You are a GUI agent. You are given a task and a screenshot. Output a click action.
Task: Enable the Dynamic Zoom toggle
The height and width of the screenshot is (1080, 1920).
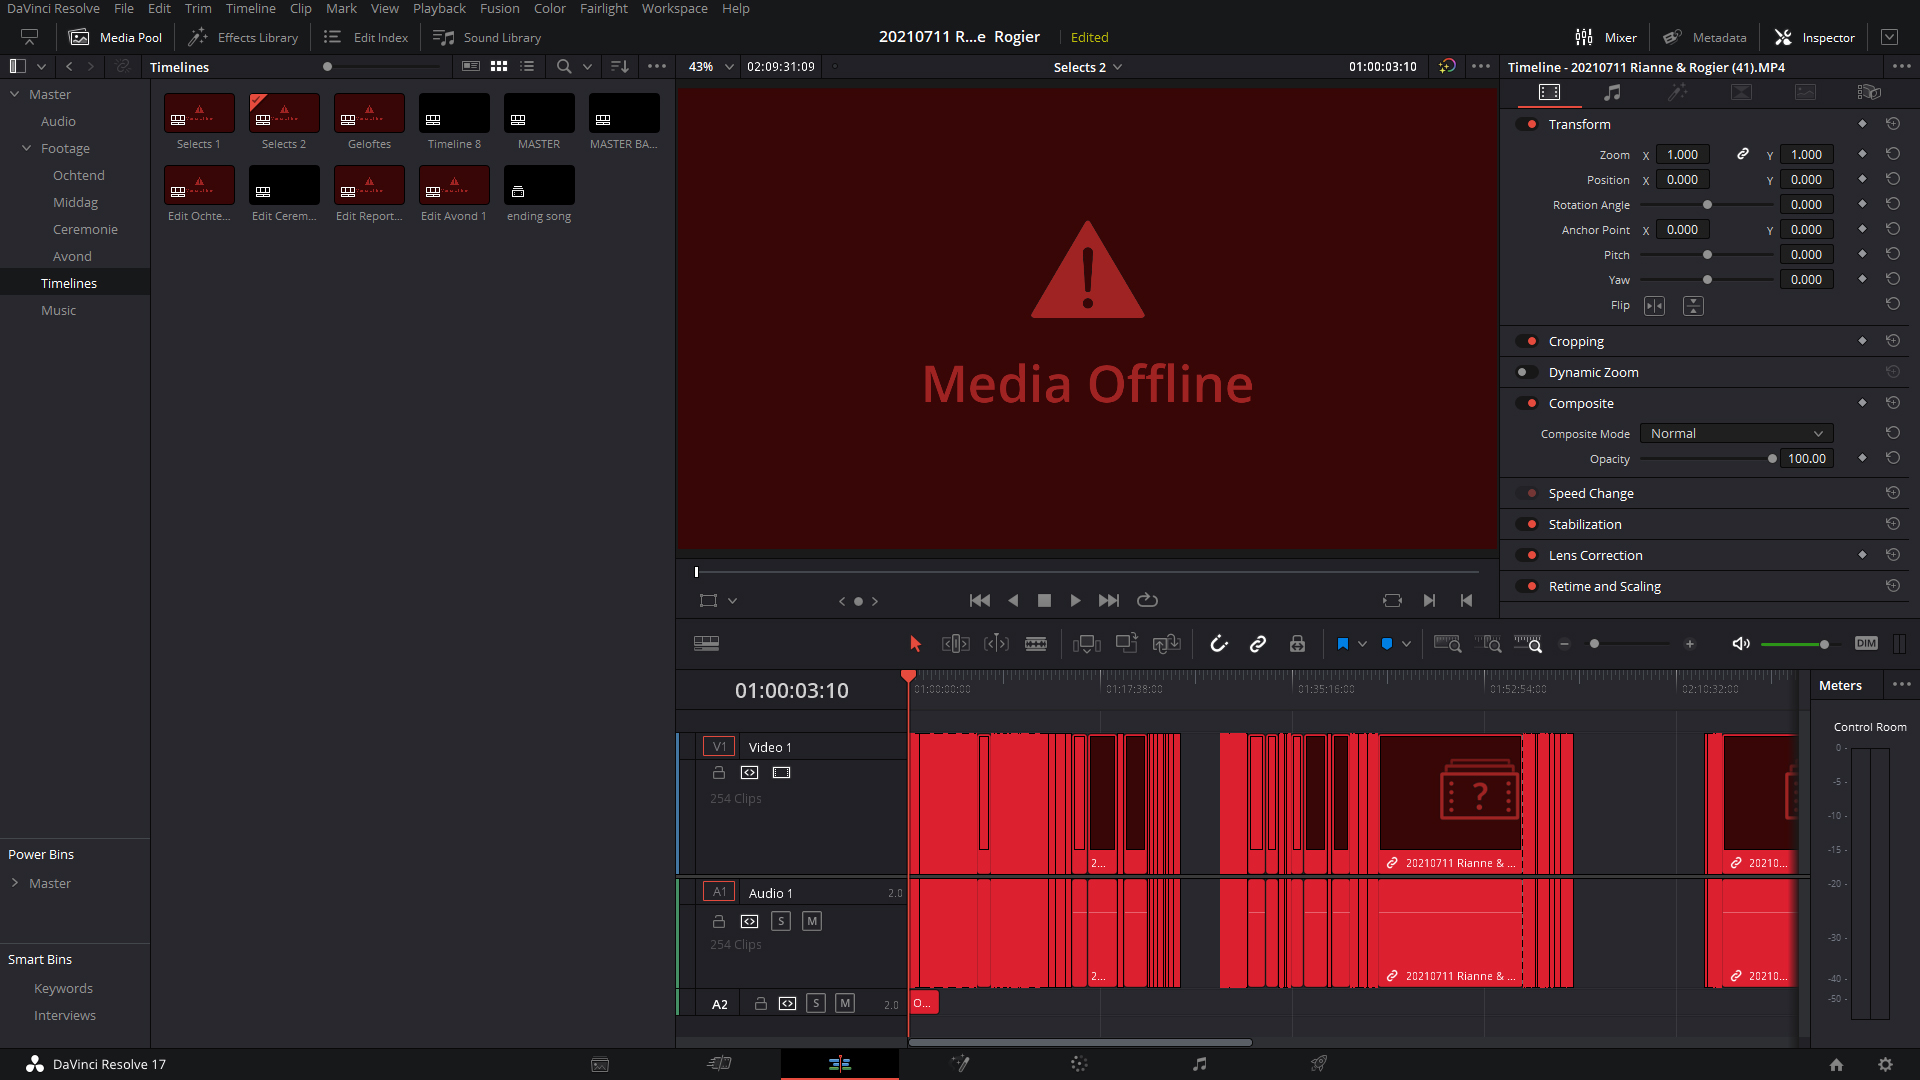point(1527,372)
